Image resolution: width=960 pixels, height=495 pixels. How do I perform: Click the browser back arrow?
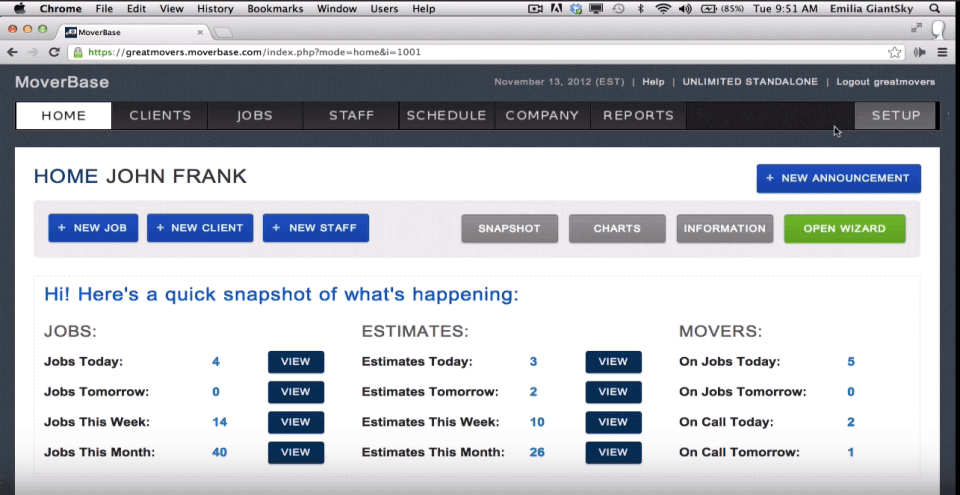[12, 52]
